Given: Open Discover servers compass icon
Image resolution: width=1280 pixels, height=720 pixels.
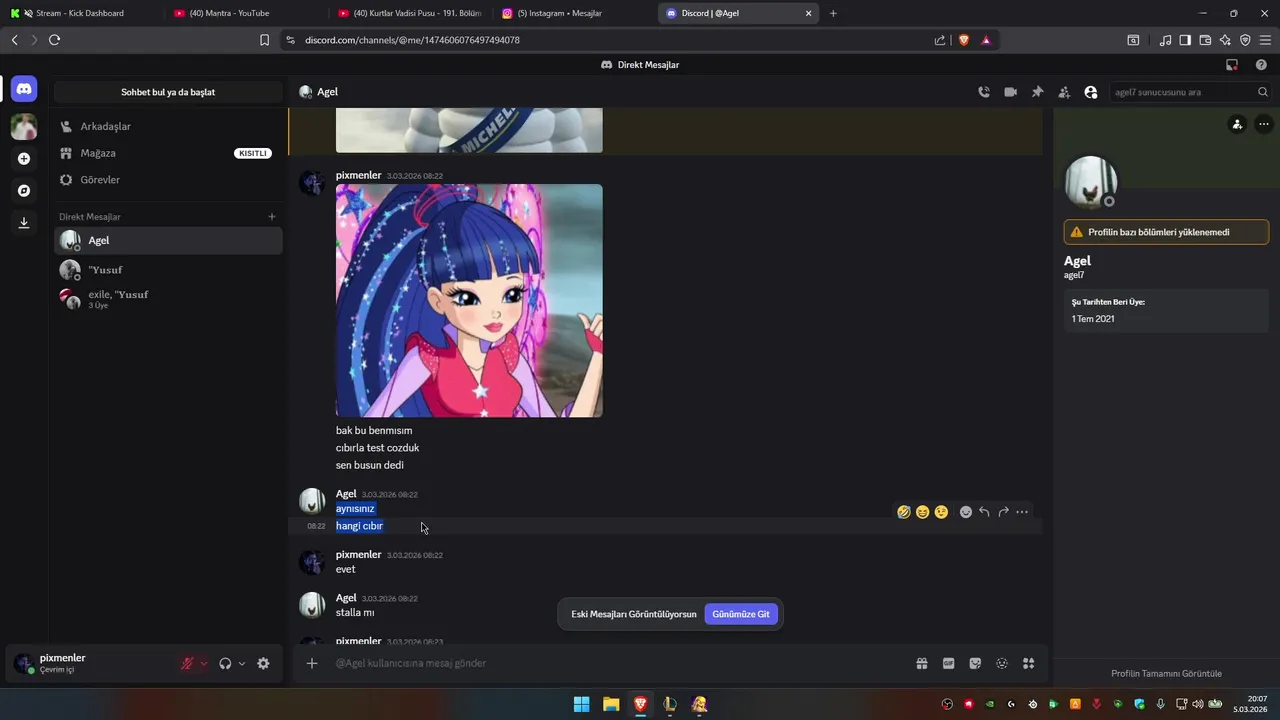Looking at the screenshot, I should (x=24, y=191).
